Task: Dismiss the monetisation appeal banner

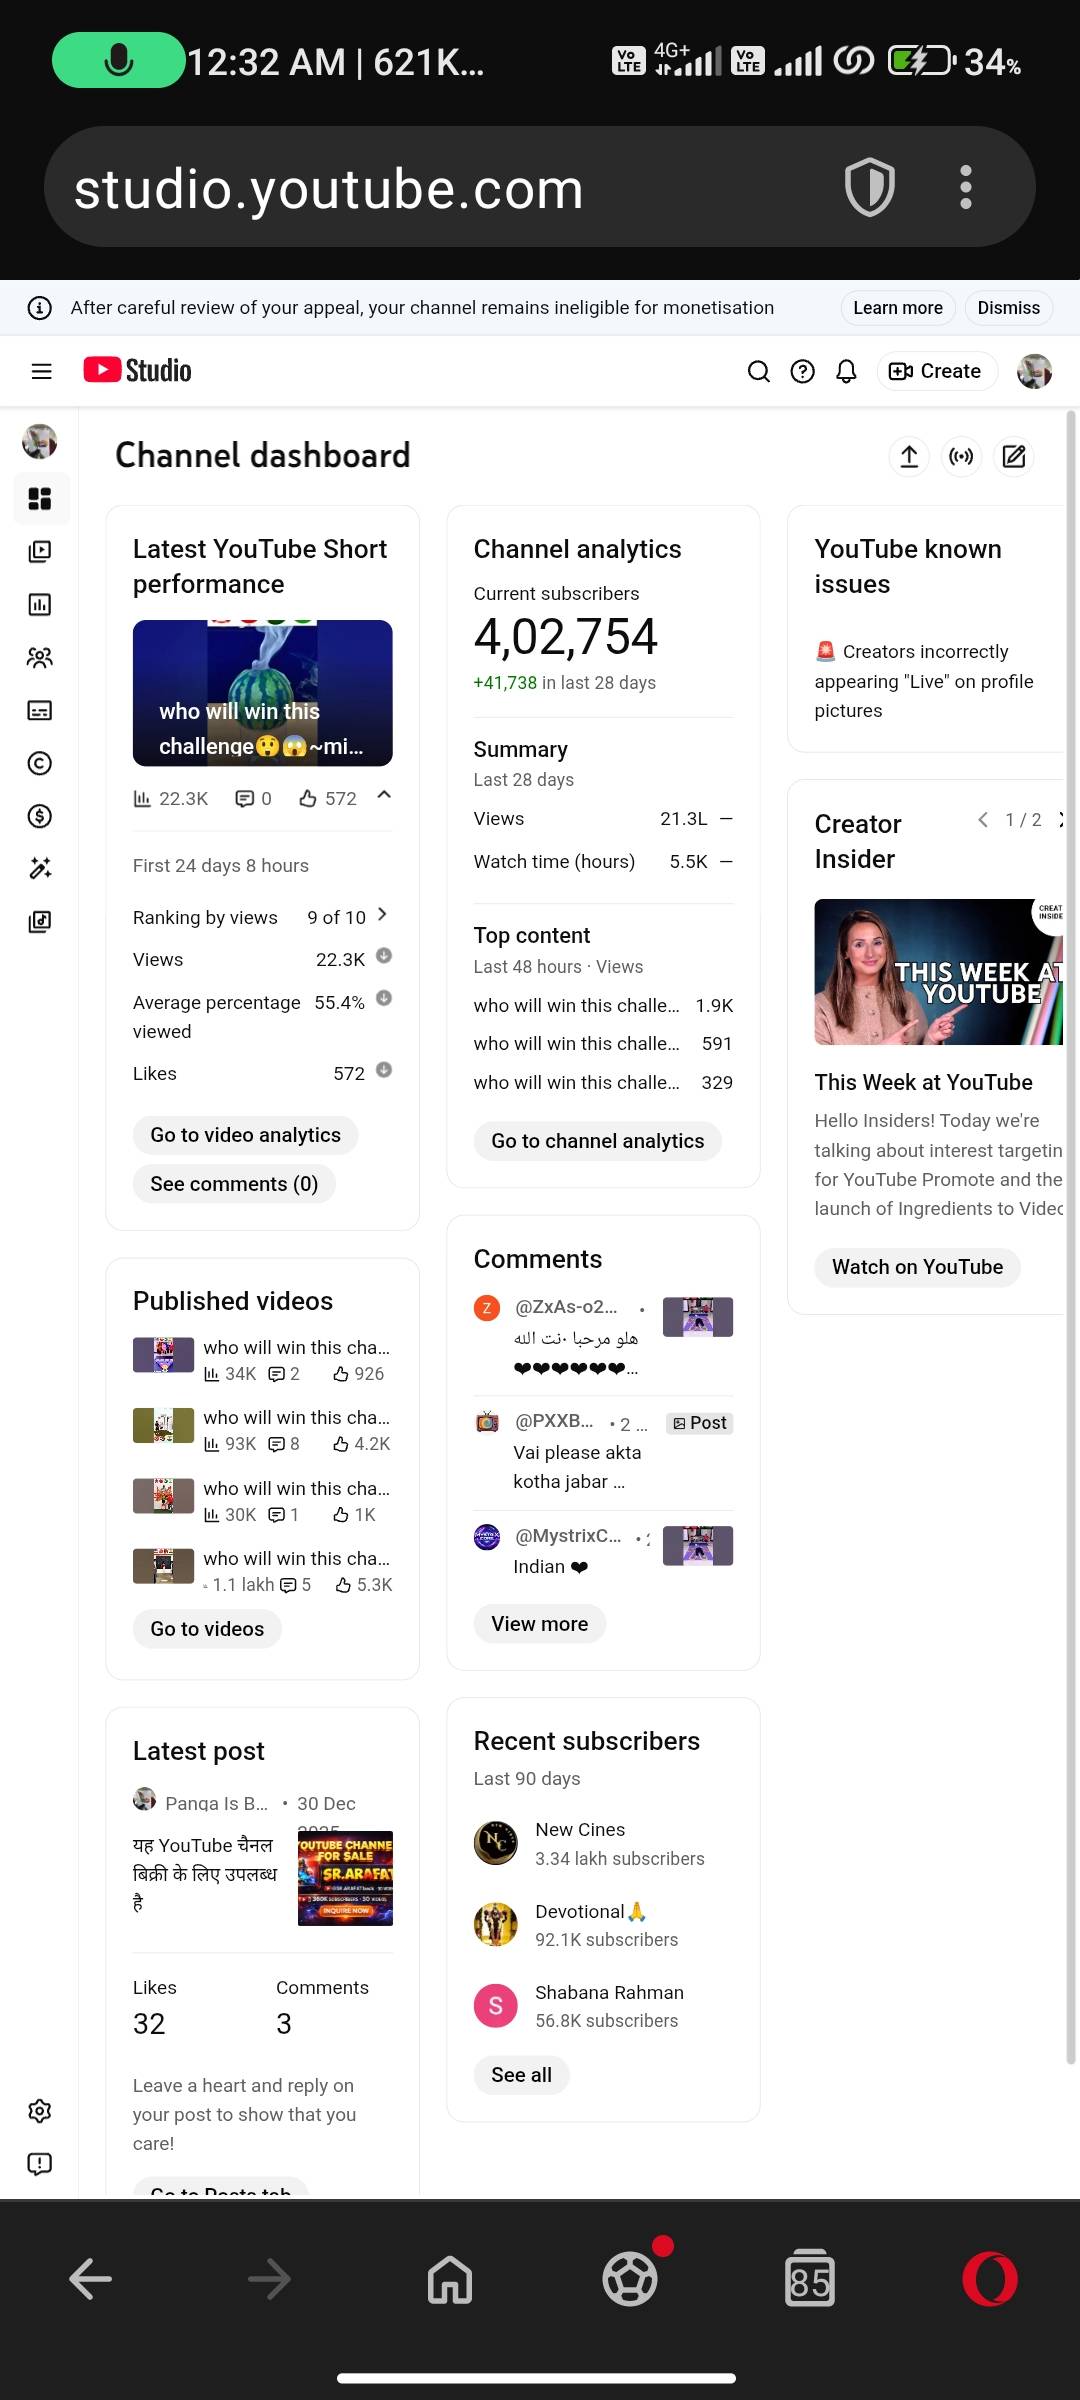Action: (x=1008, y=308)
